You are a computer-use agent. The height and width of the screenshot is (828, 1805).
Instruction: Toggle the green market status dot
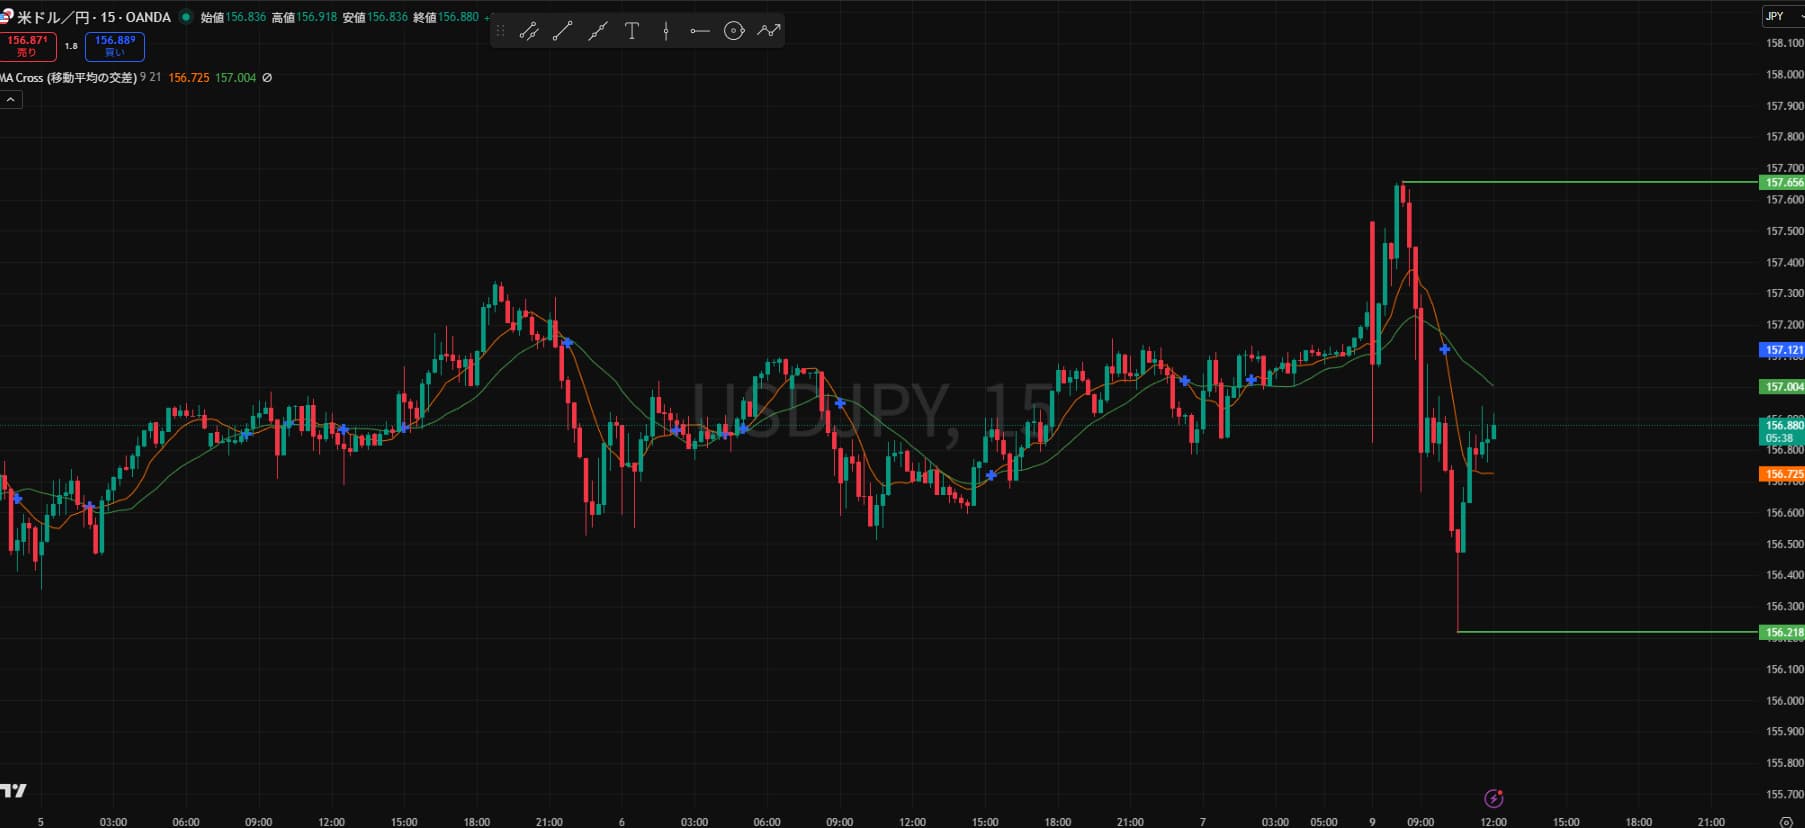click(x=185, y=17)
